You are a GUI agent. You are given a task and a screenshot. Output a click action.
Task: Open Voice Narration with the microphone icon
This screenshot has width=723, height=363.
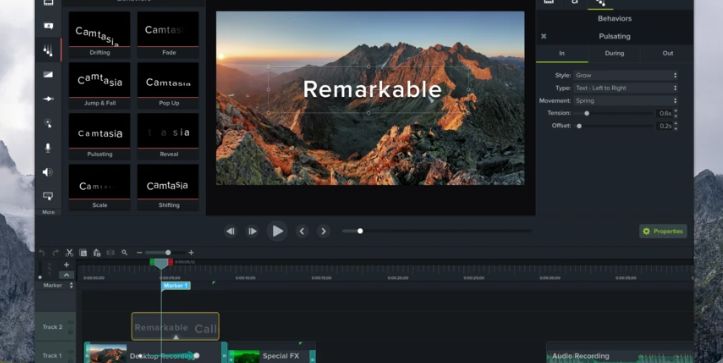pos(48,148)
